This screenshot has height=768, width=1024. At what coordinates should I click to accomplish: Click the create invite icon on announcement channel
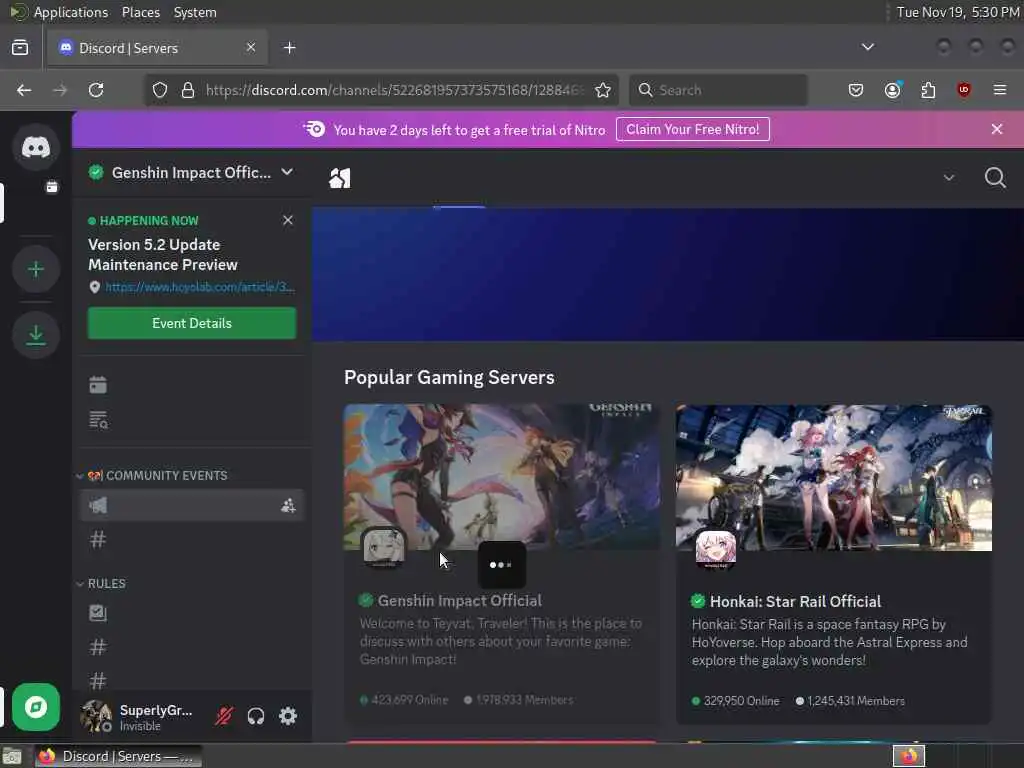288,505
